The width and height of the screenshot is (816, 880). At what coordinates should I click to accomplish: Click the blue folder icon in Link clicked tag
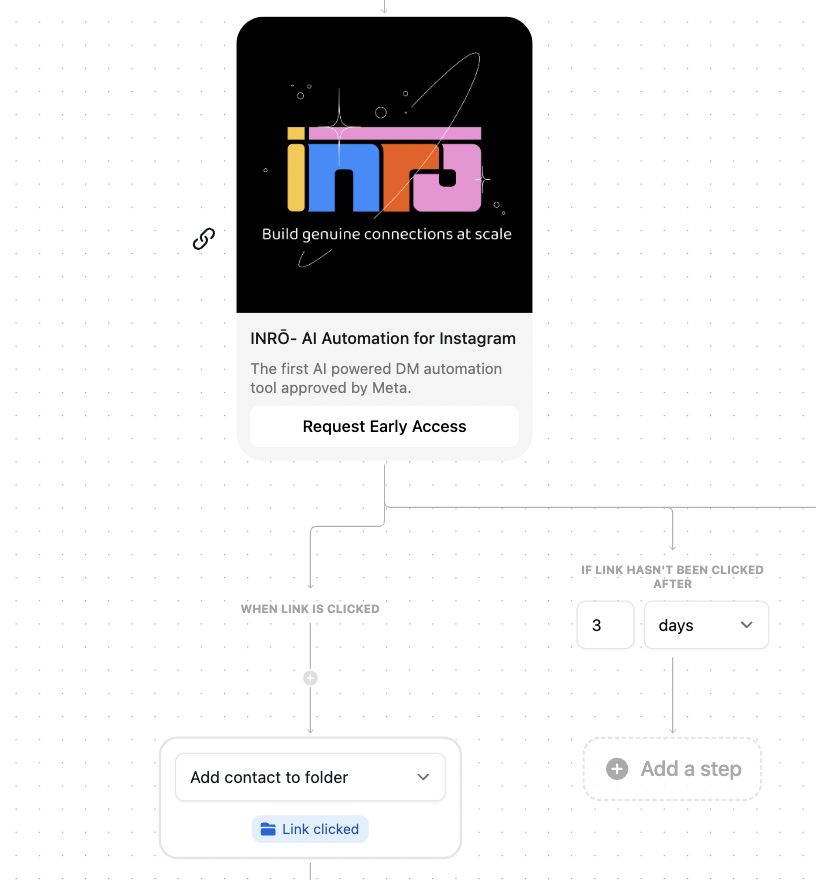[x=268, y=829]
